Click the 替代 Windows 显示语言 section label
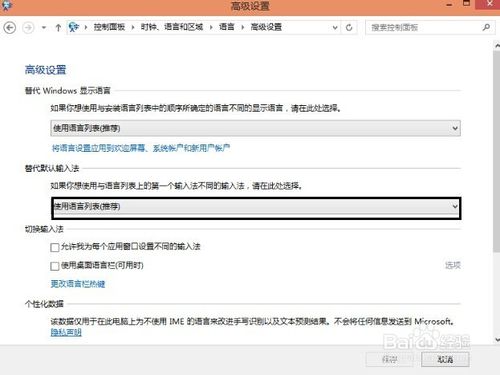This screenshot has height=375, width=500. coord(68,90)
